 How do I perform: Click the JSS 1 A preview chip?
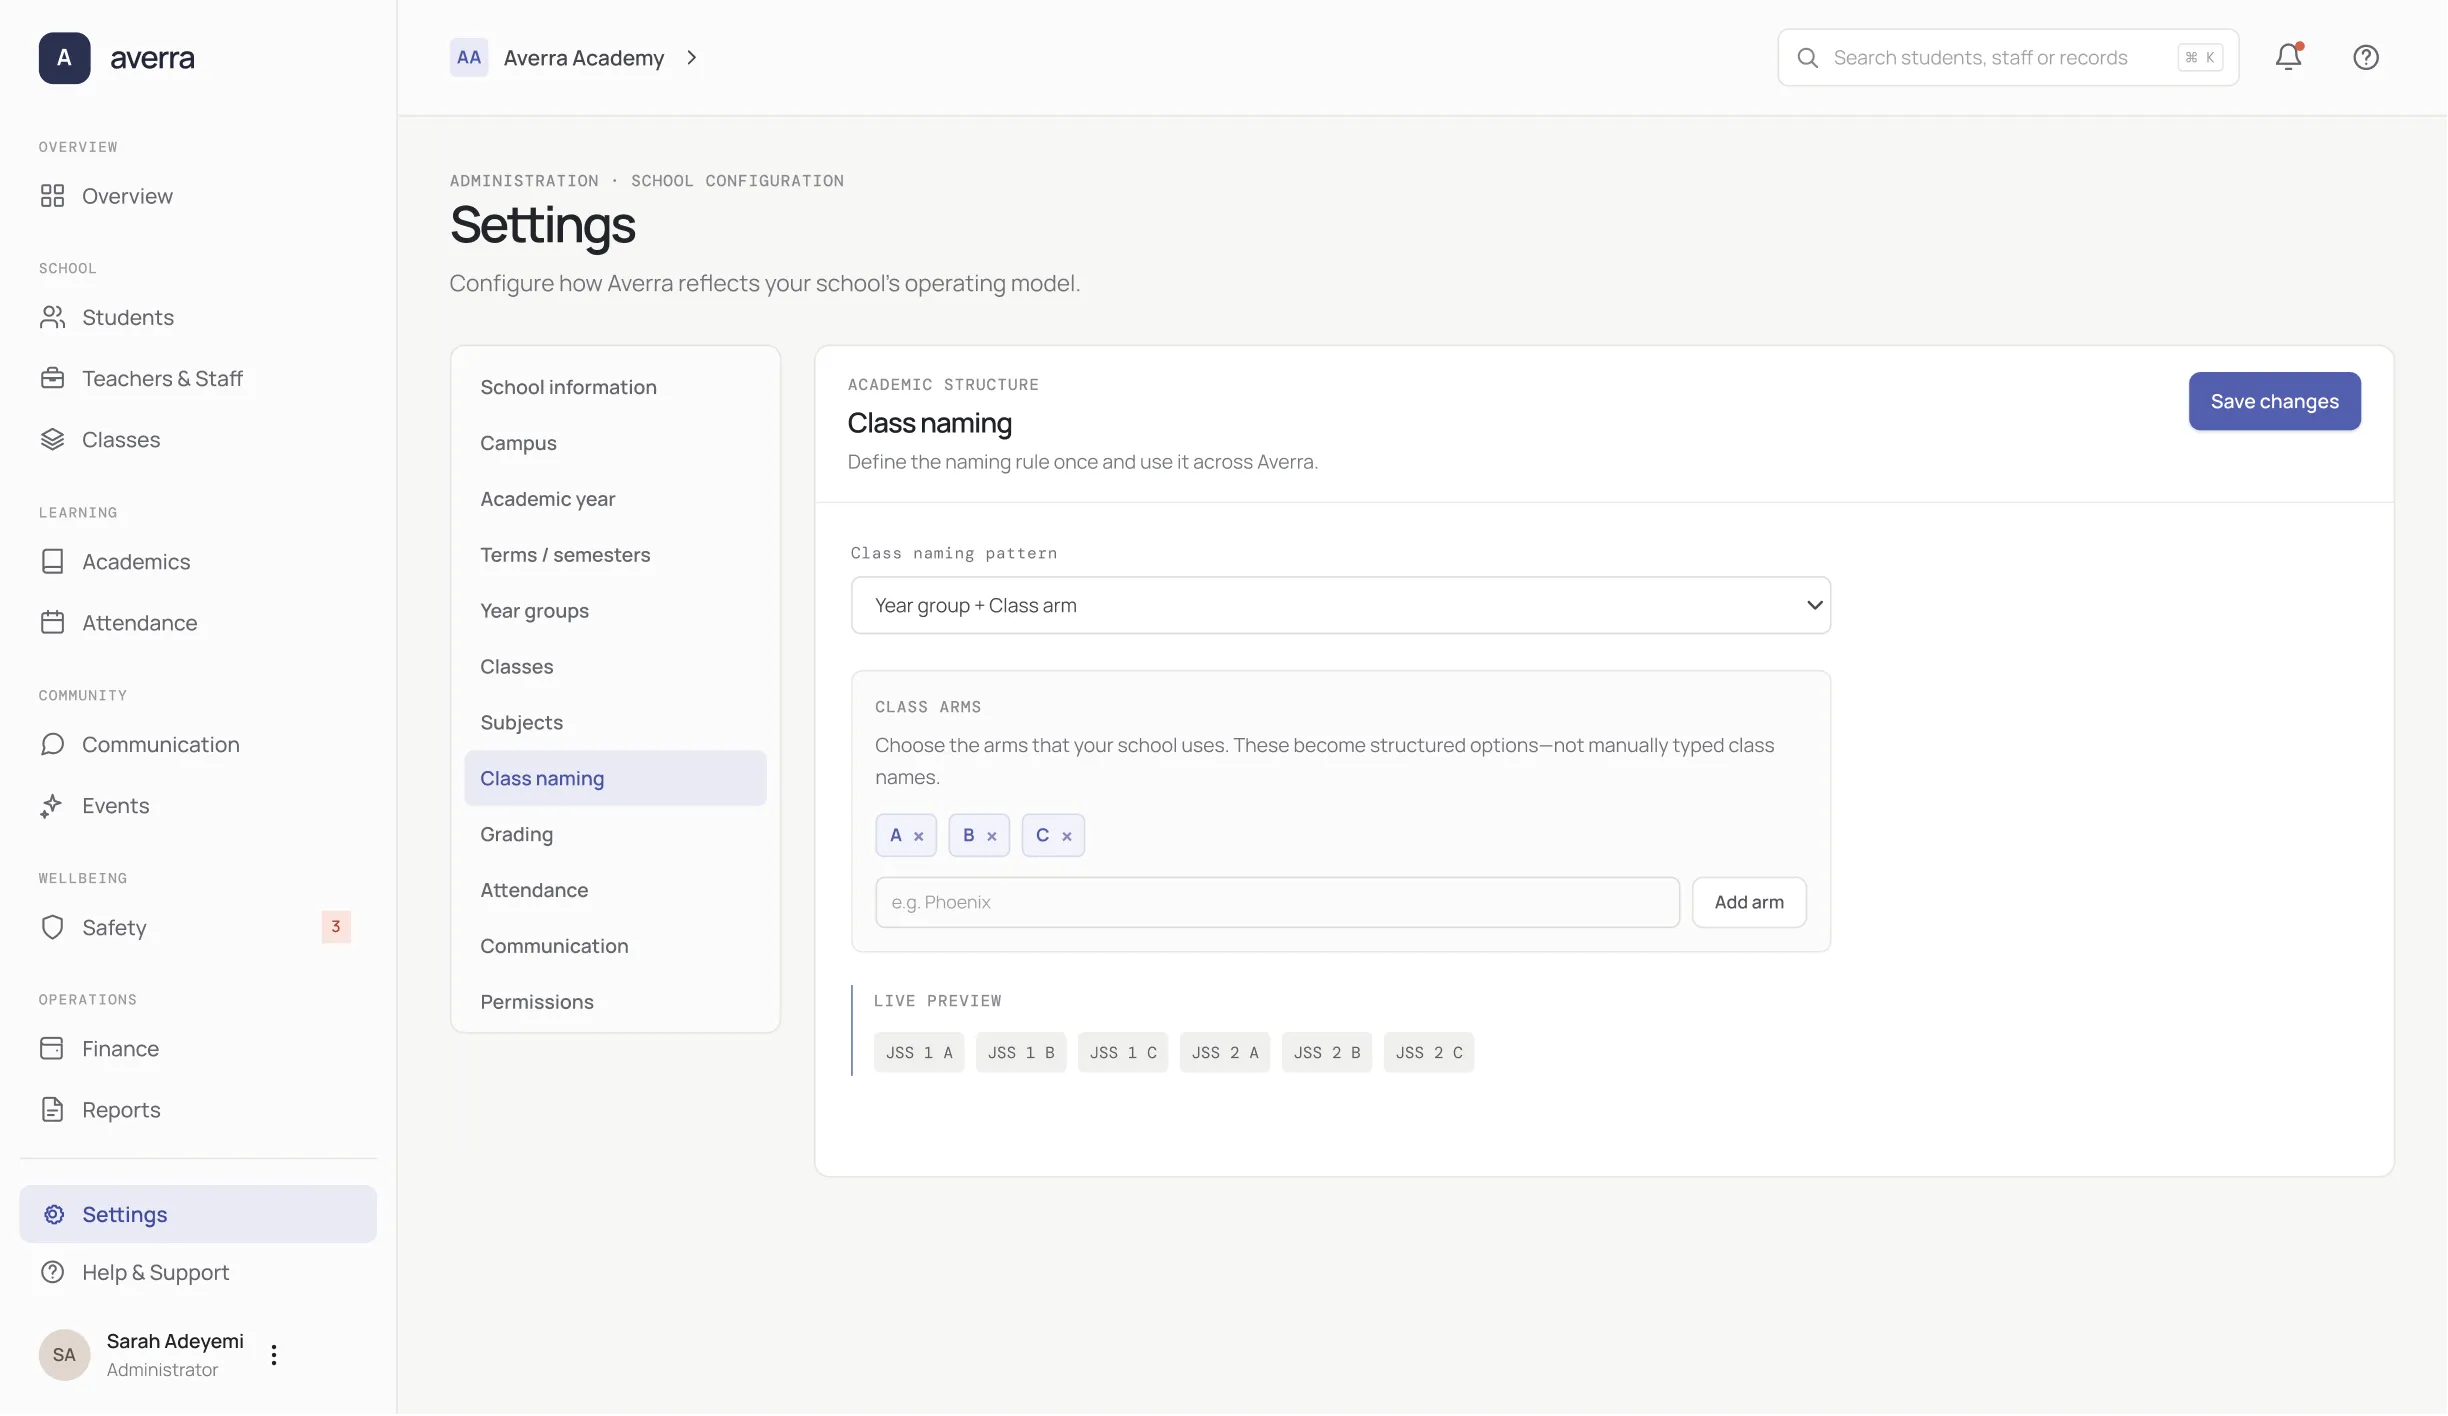(918, 1052)
